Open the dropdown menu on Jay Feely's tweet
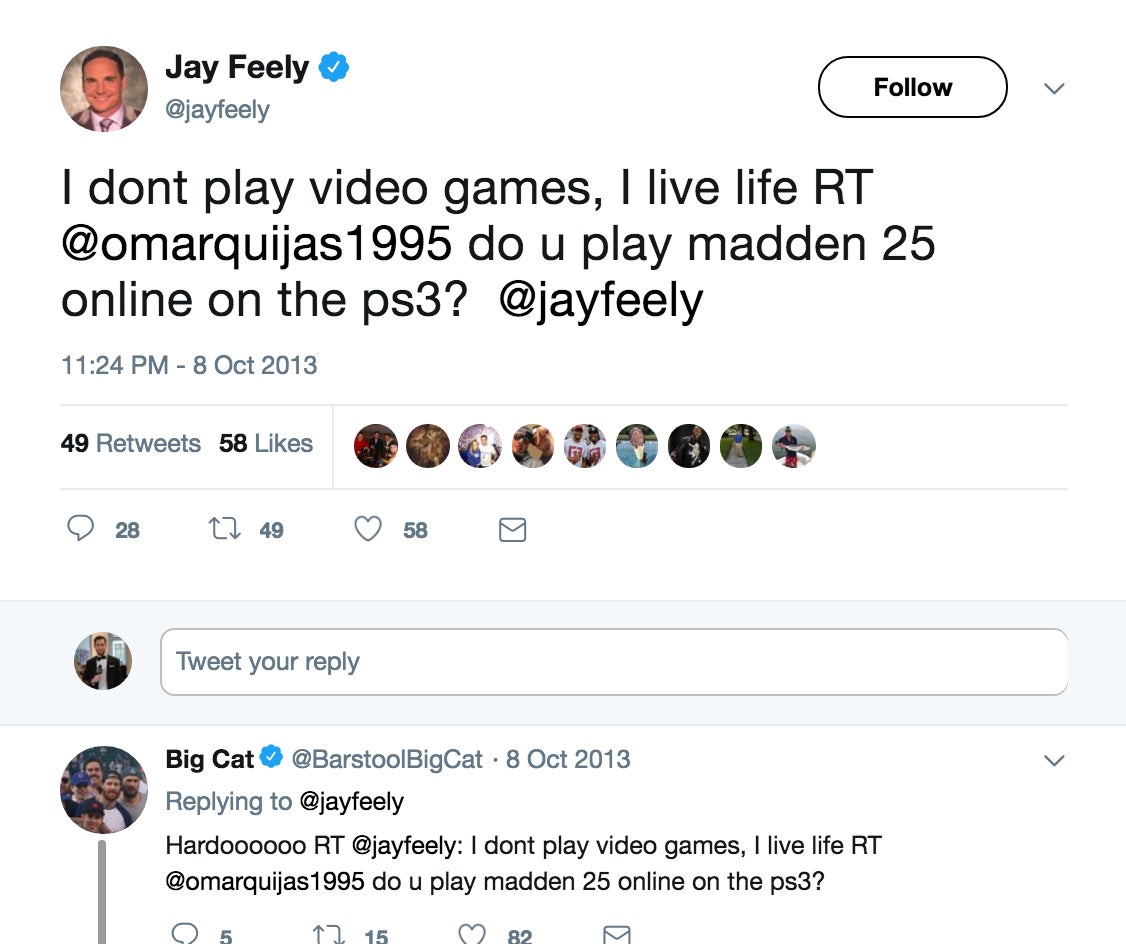 coord(1055,89)
